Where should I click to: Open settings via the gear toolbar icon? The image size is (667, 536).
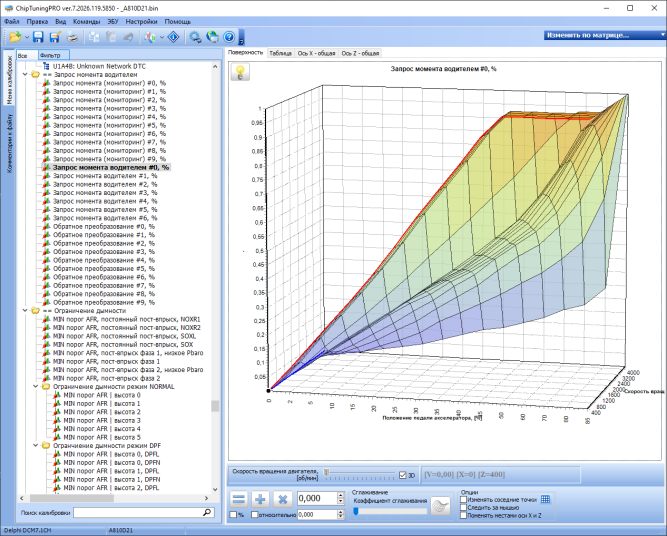click(195, 37)
